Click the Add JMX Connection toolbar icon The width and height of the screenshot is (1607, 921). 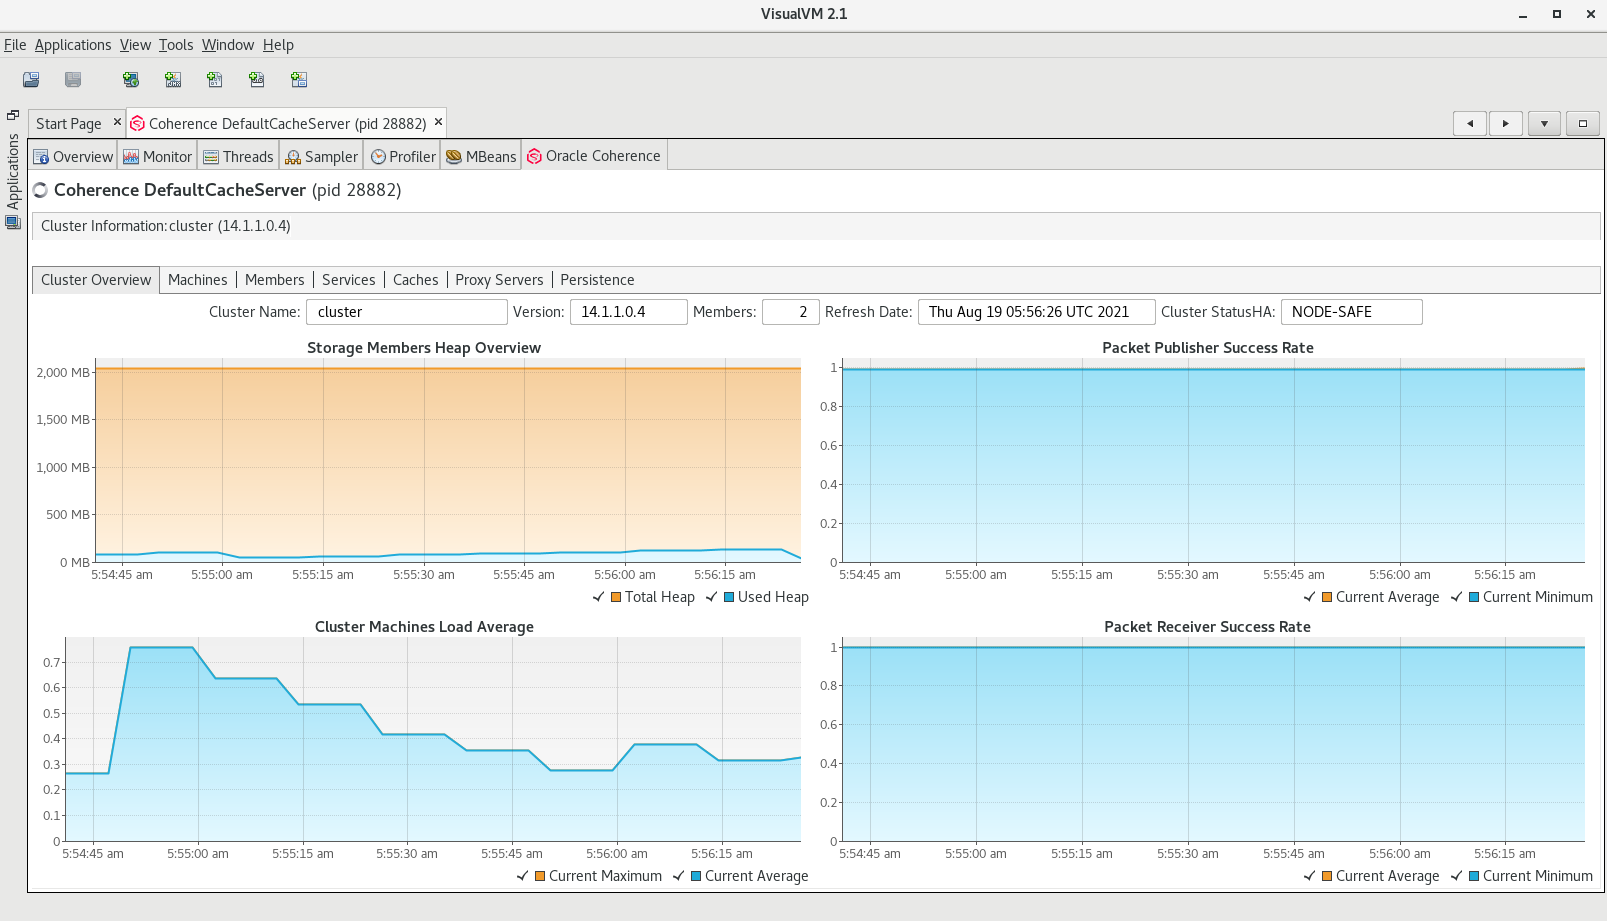click(173, 80)
